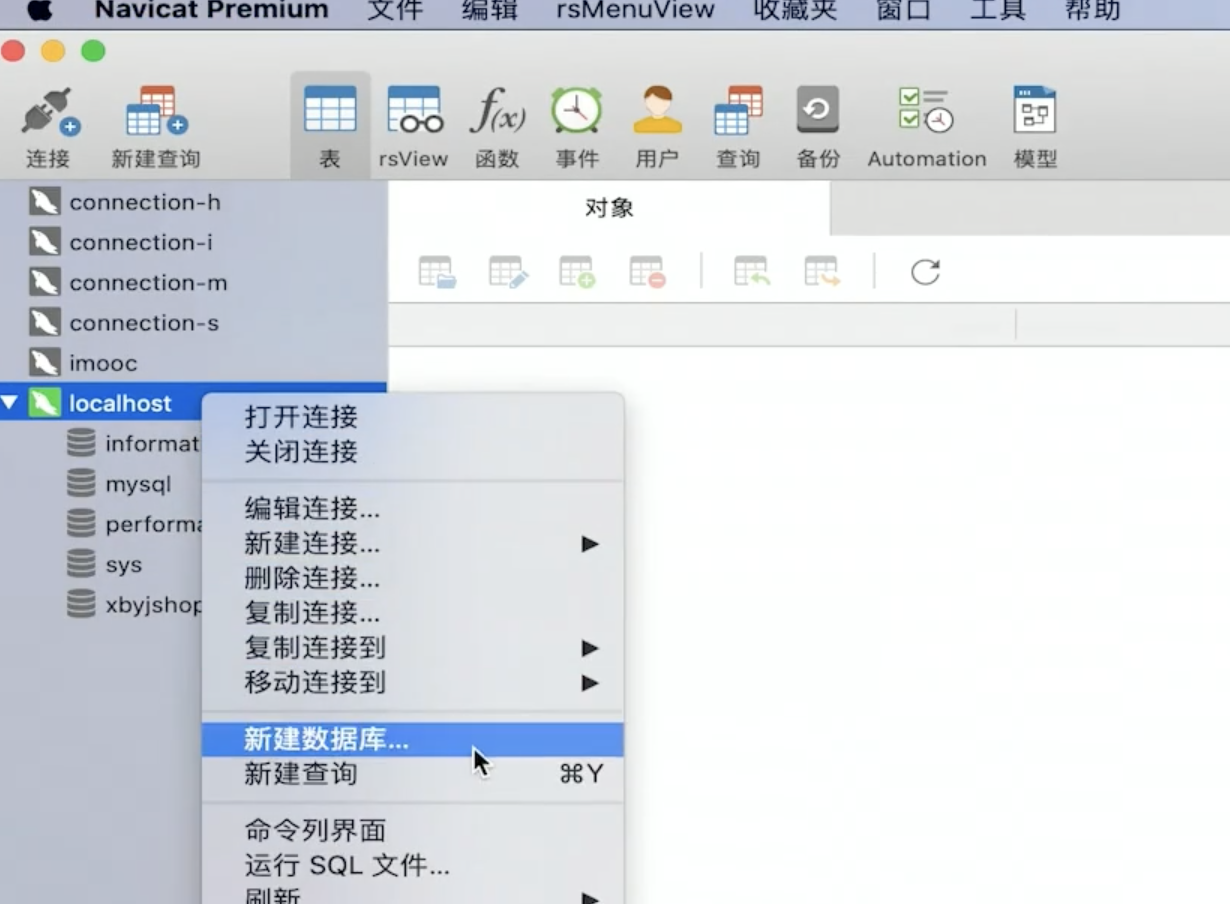Image resolution: width=1230 pixels, height=904 pixels.
Task: Select the rsView glasses icon
Action: pos(414,111)
